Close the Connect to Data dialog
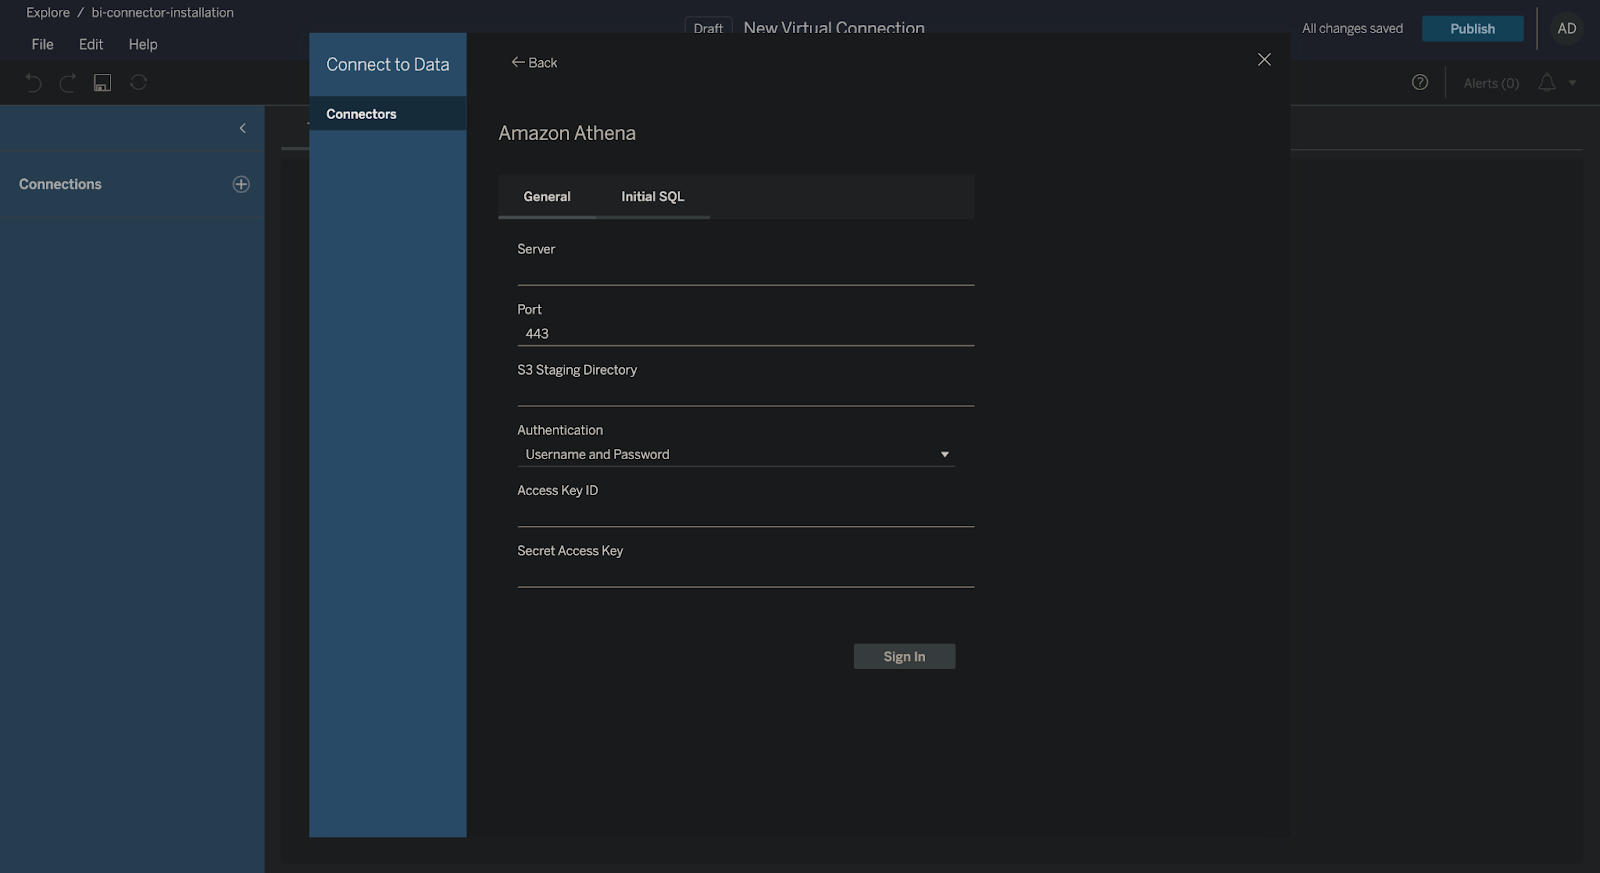The width and height of the screenshot is (1600, 873). 1264,60
